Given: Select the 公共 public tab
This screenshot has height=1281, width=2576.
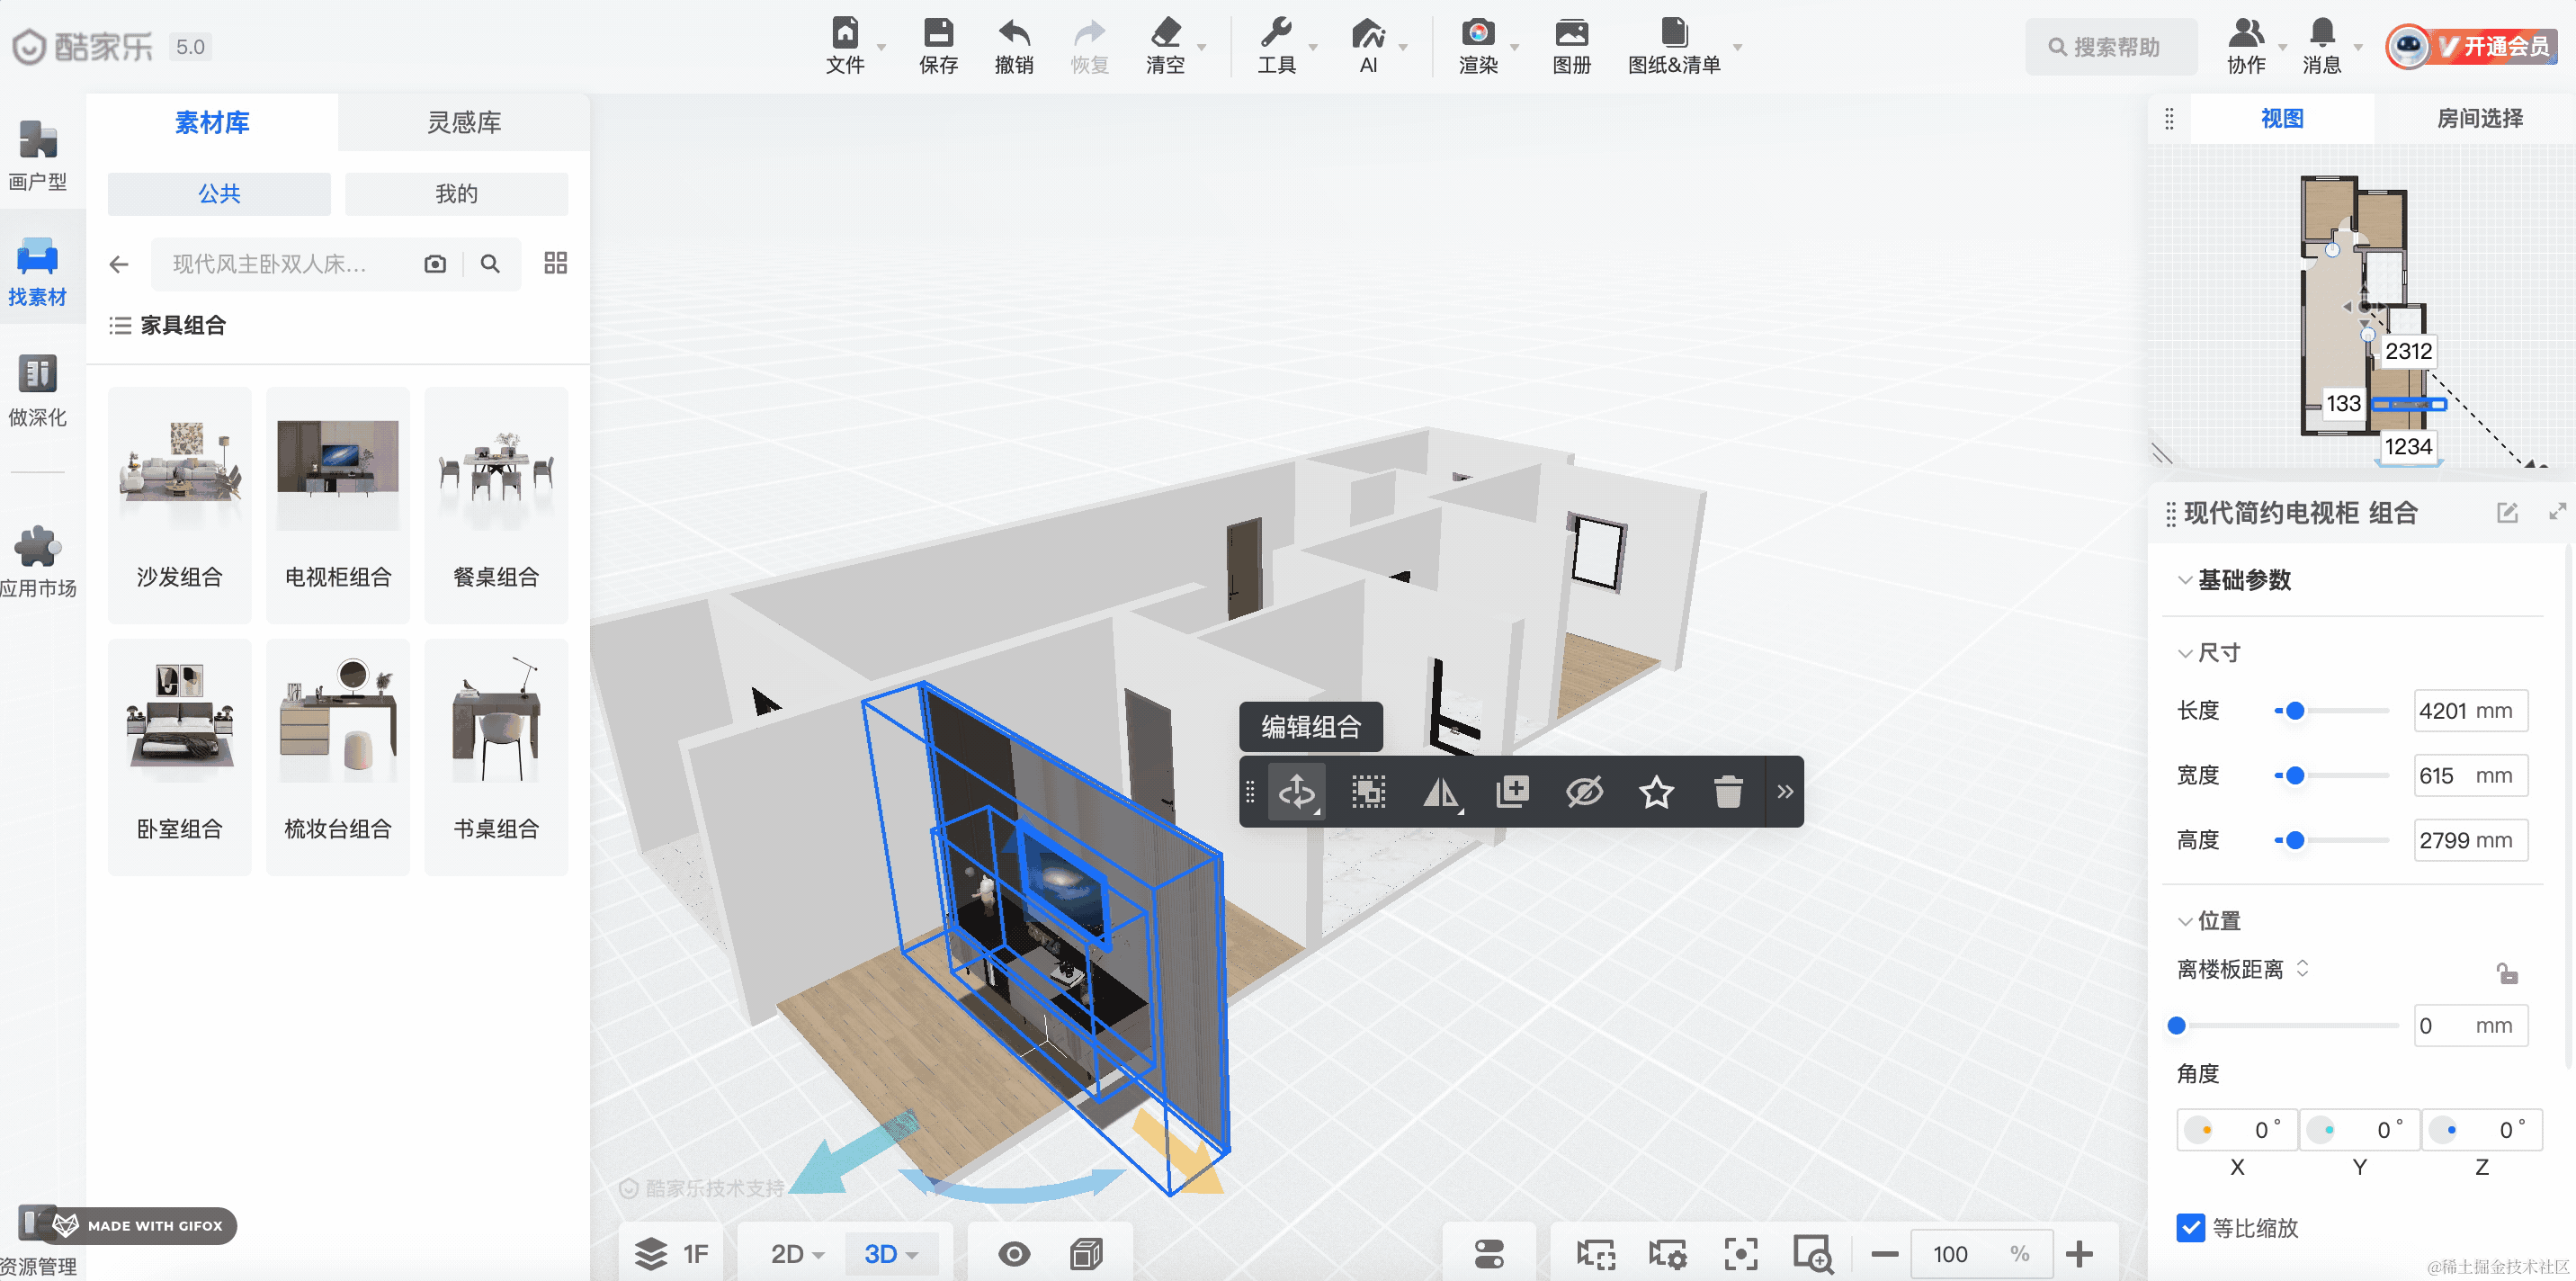Looking at the screenshot, I should tap(219, 194).
